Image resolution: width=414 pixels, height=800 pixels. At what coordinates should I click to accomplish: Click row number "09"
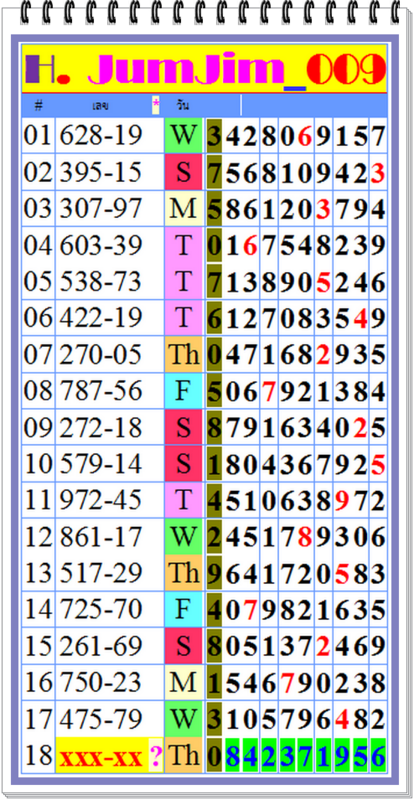[38, 427]
